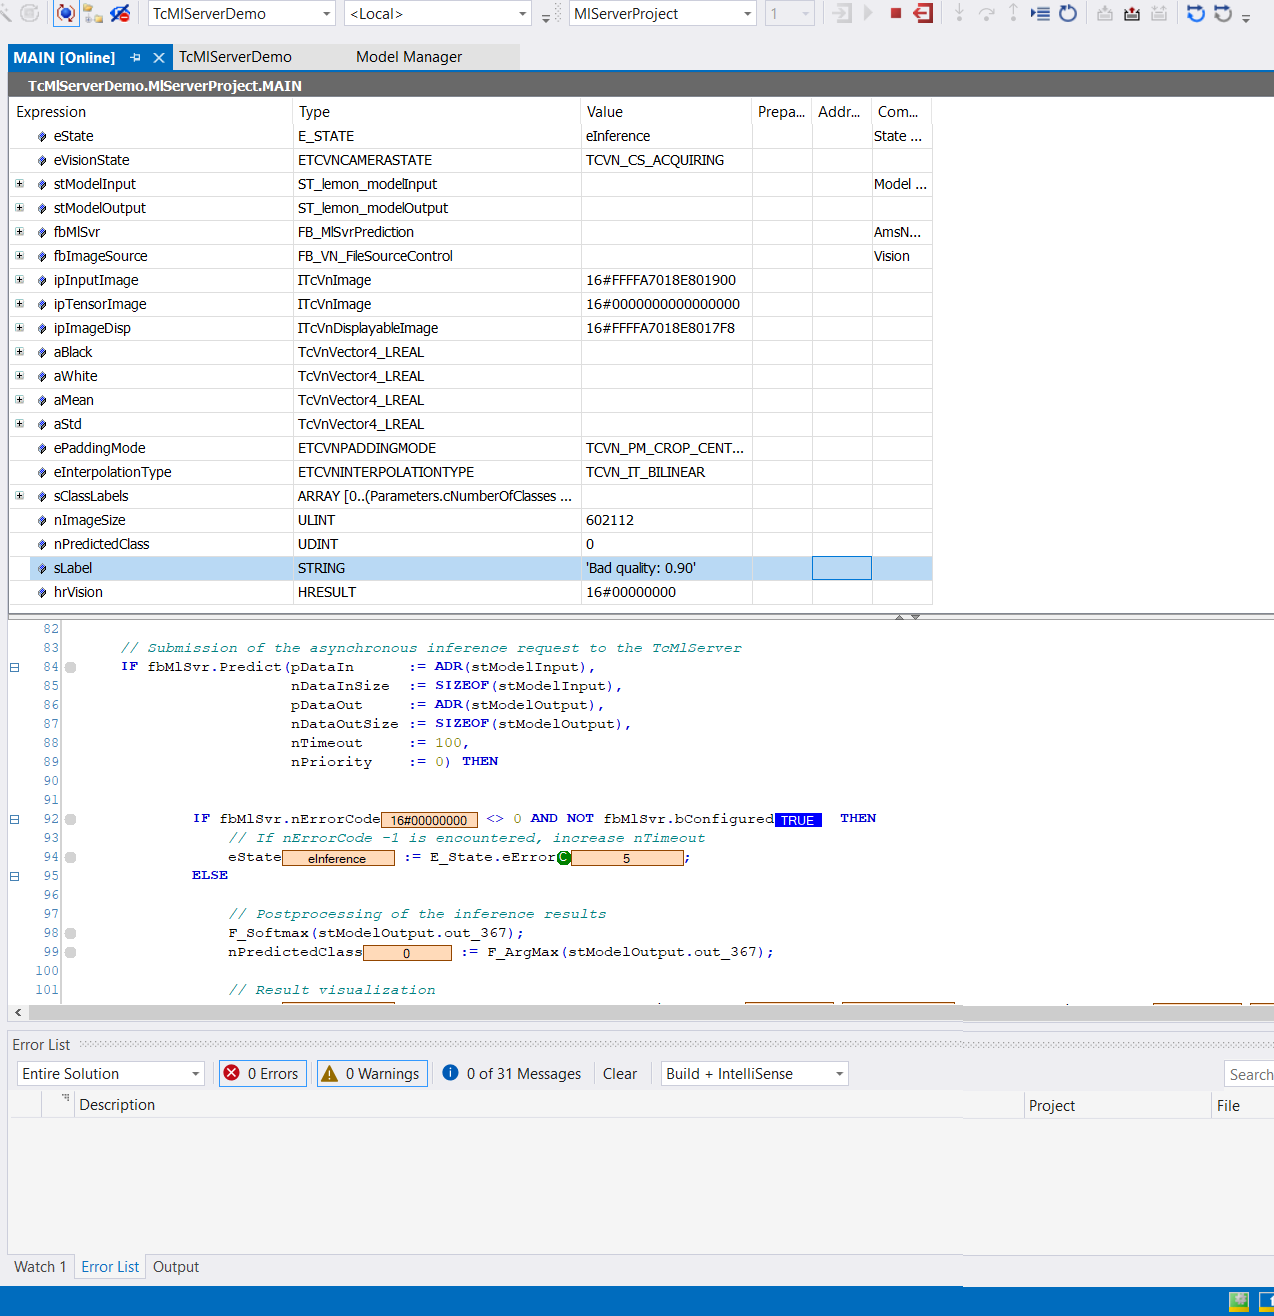Click the red Logout icon
Viewport: 1274px width, 1316px height.
[x=923, y=13]
